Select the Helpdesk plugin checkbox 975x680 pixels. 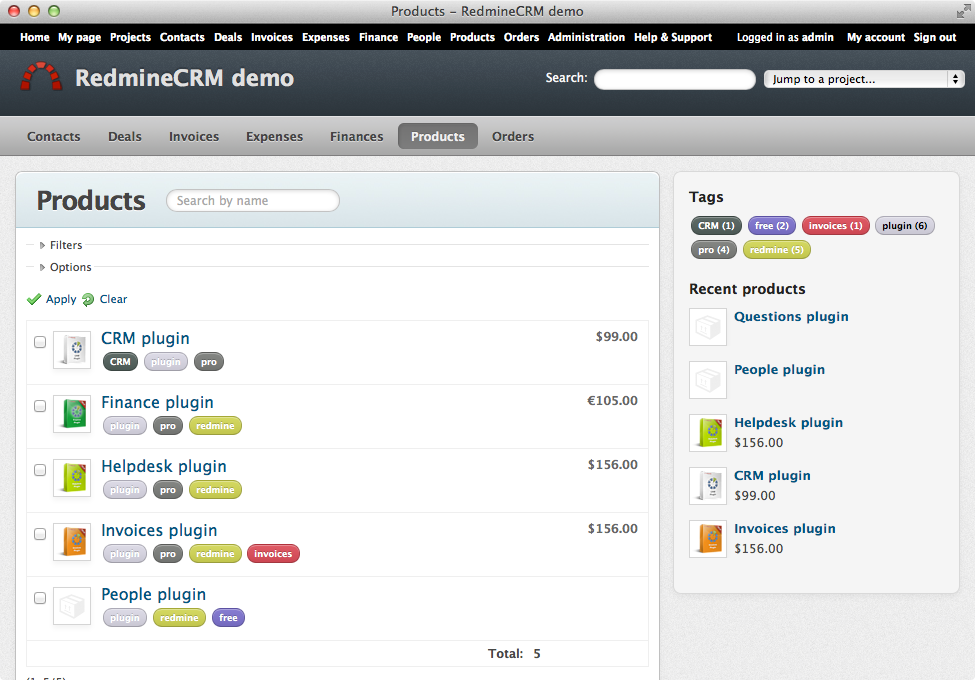point(40,470)
